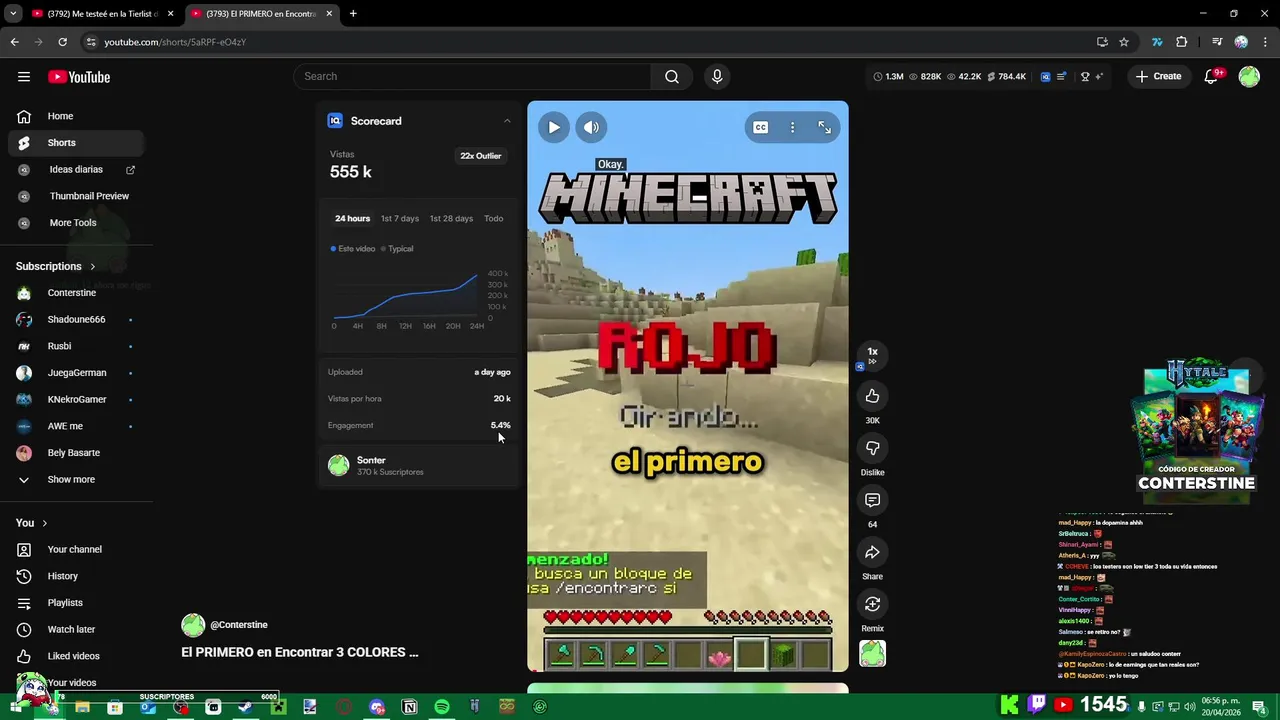This screenshot has width=1280, height=720.
Task: Open the Chrome tab search dropdown
Action: (13, 14)
